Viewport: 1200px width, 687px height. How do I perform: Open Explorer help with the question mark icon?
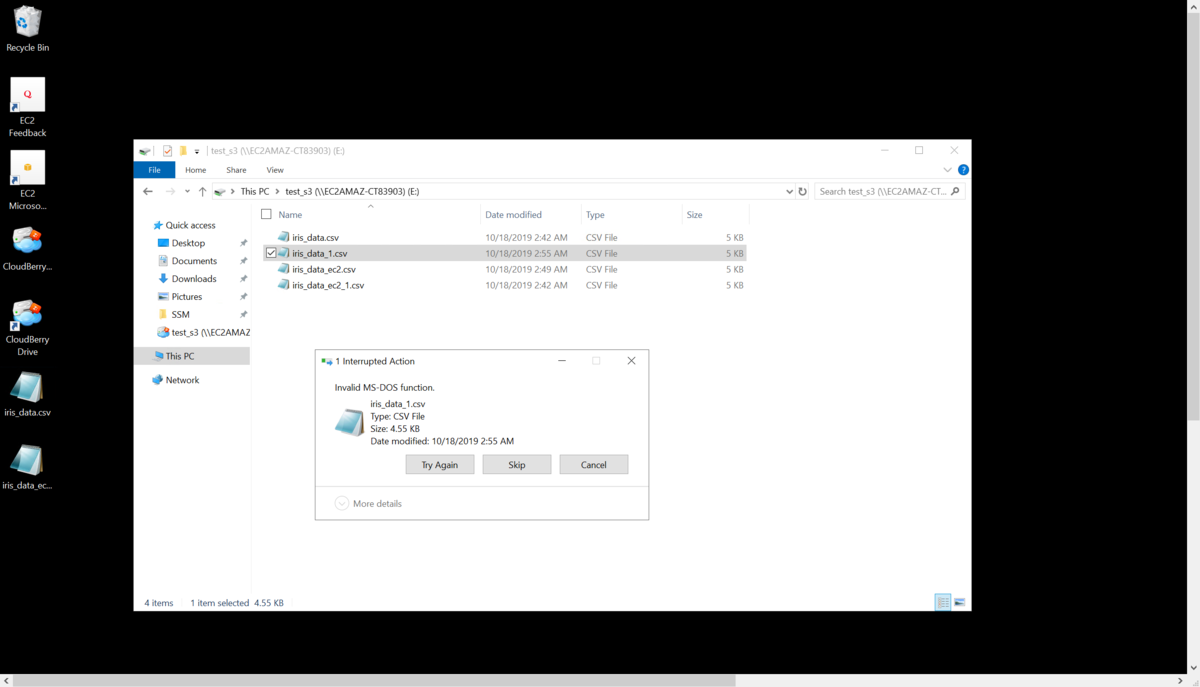click(963, 170)
